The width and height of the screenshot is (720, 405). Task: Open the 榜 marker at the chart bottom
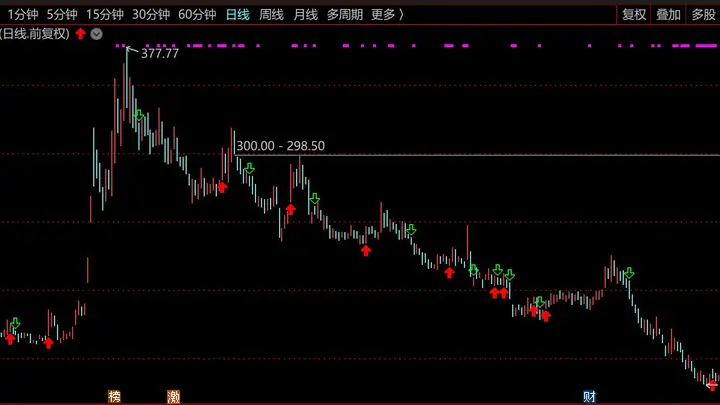point(114,396)
